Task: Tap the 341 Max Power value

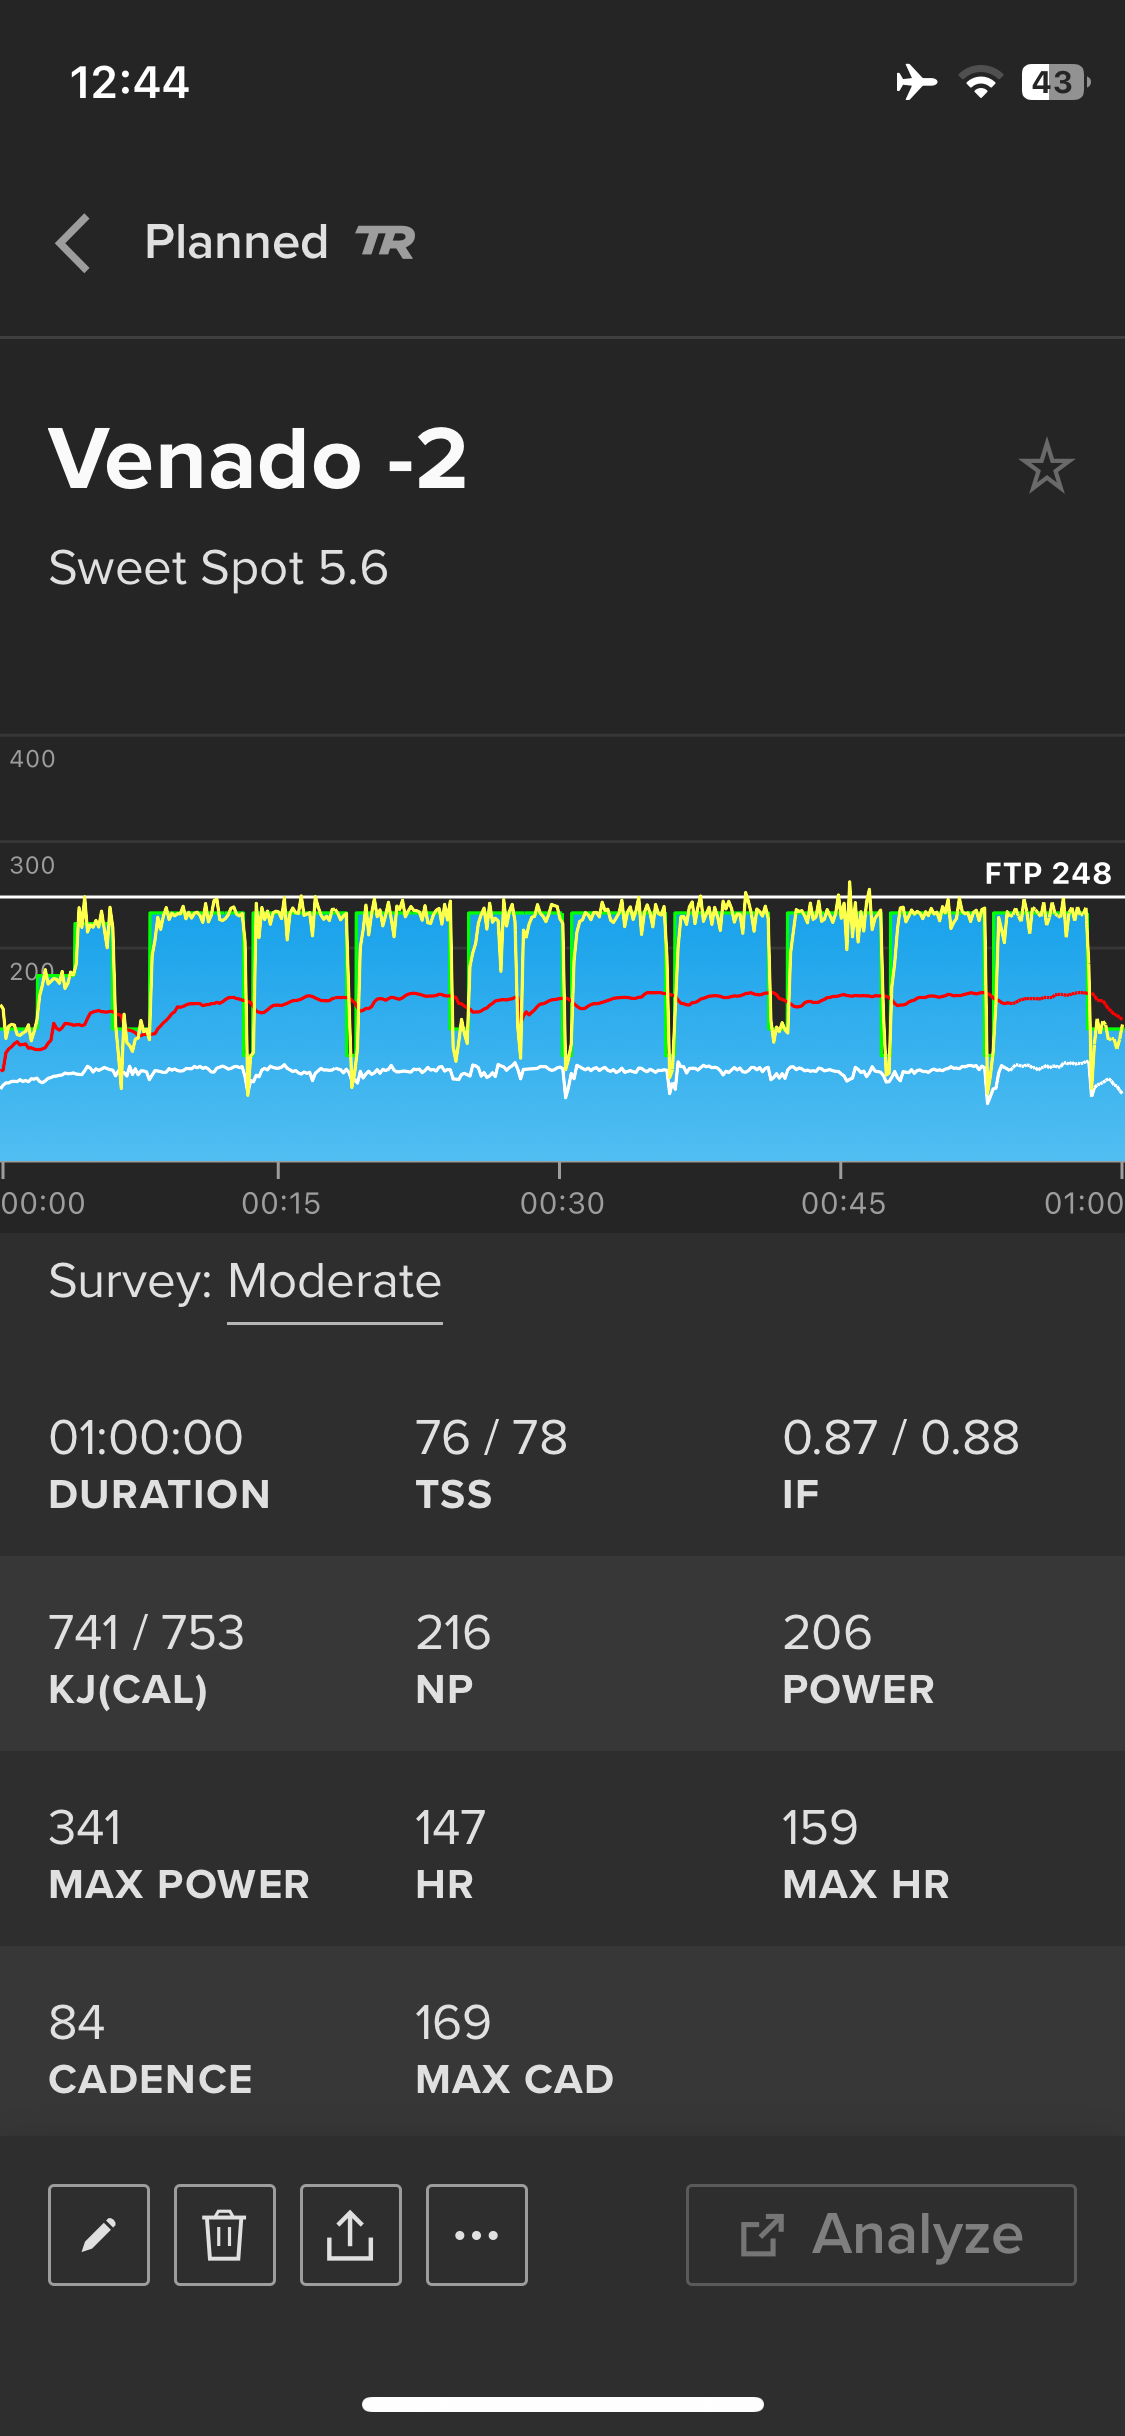Action: pyautogui.click(x=85, y=1828)
